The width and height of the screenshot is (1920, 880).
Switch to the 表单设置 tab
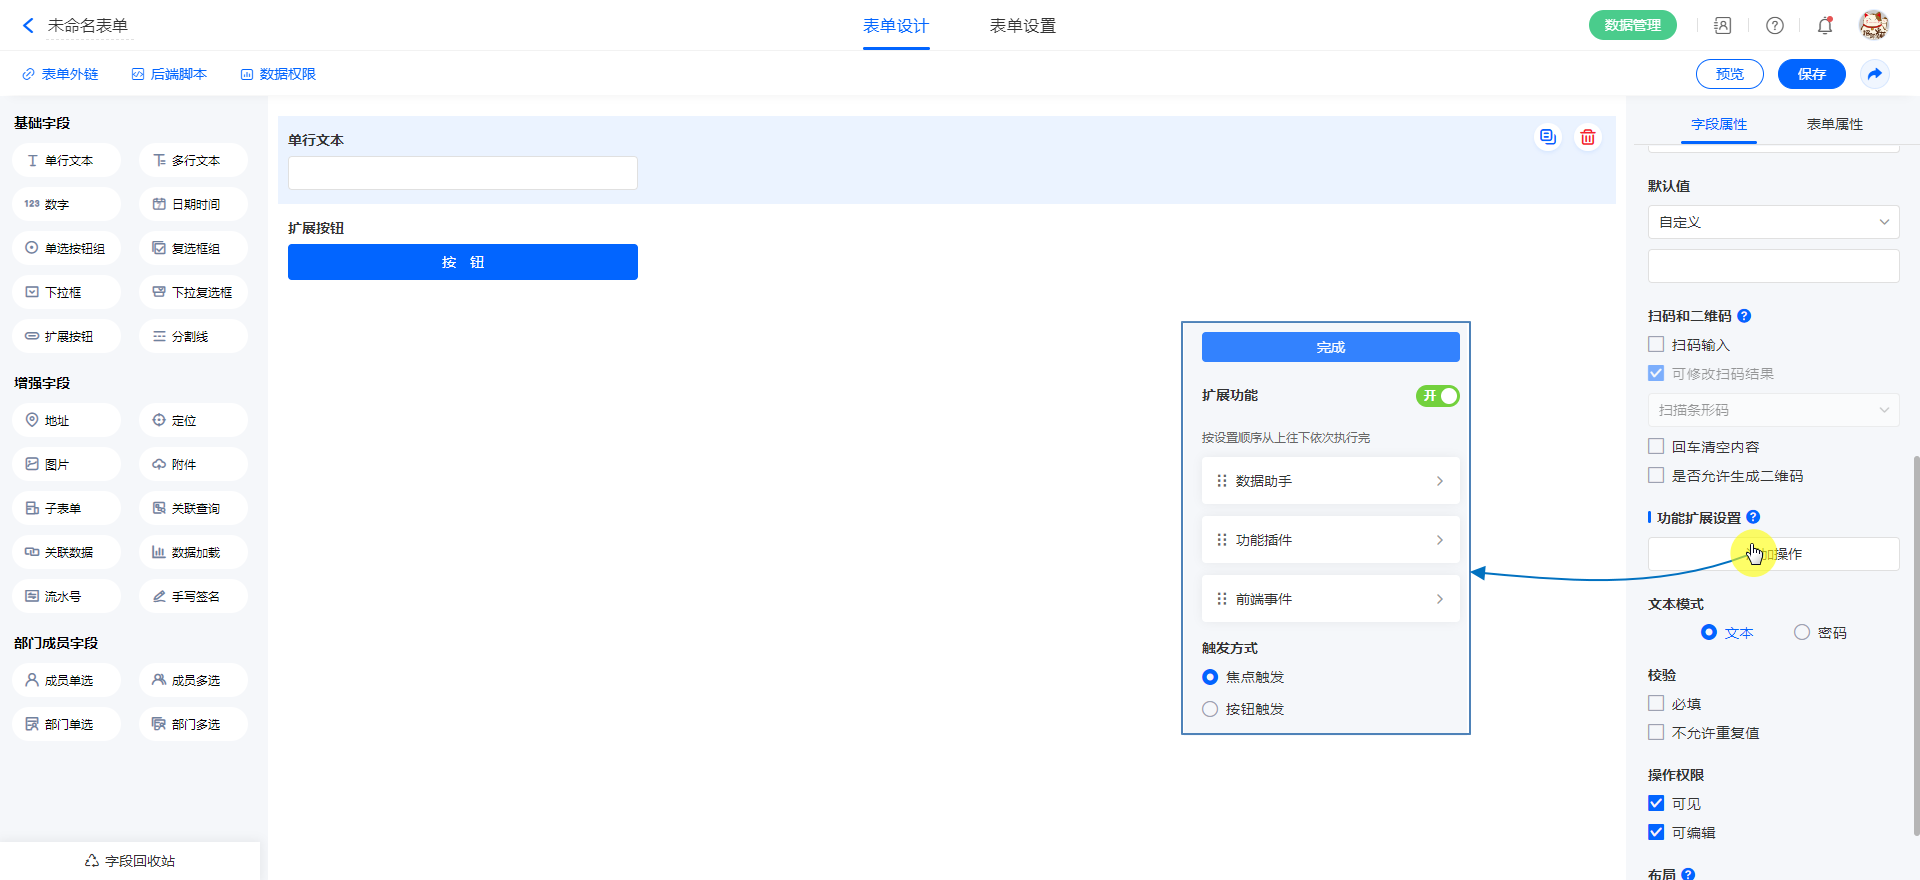pos(1022,26)
